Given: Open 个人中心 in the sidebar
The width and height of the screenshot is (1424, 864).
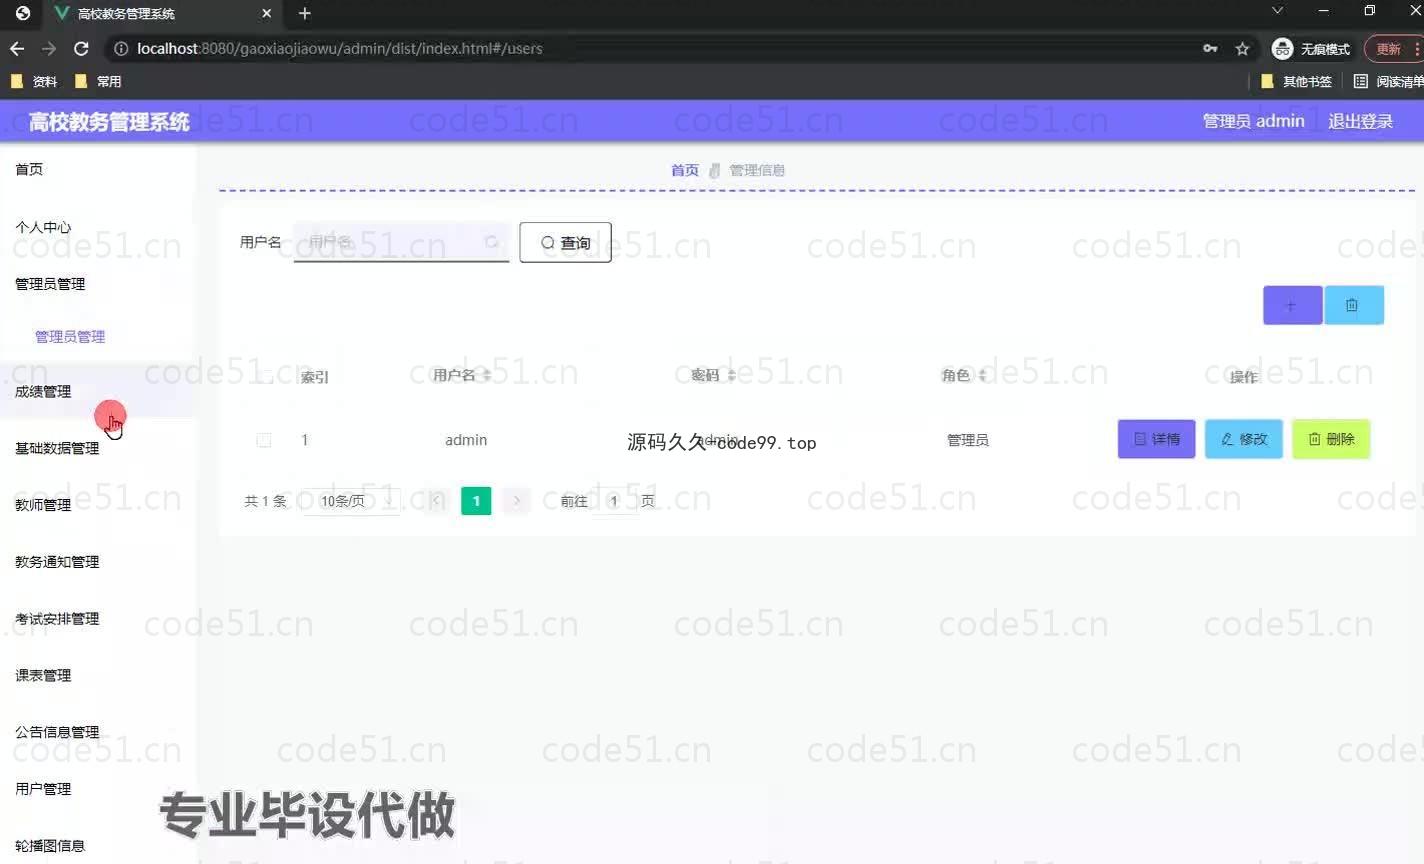Looking at the screenshot, I should pyautogui.click(x=97, y=227).
